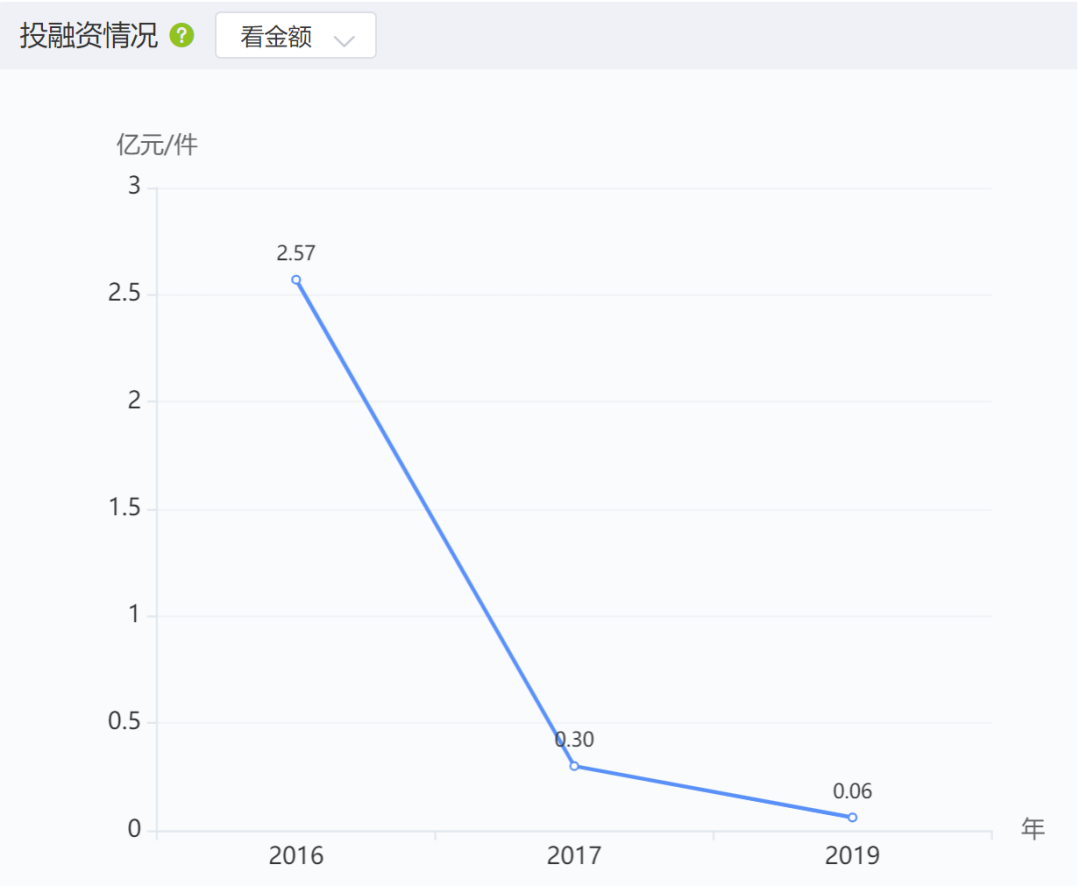Click the 2017 x-axis label
The image size is (1080, 886).
point(574,856)
